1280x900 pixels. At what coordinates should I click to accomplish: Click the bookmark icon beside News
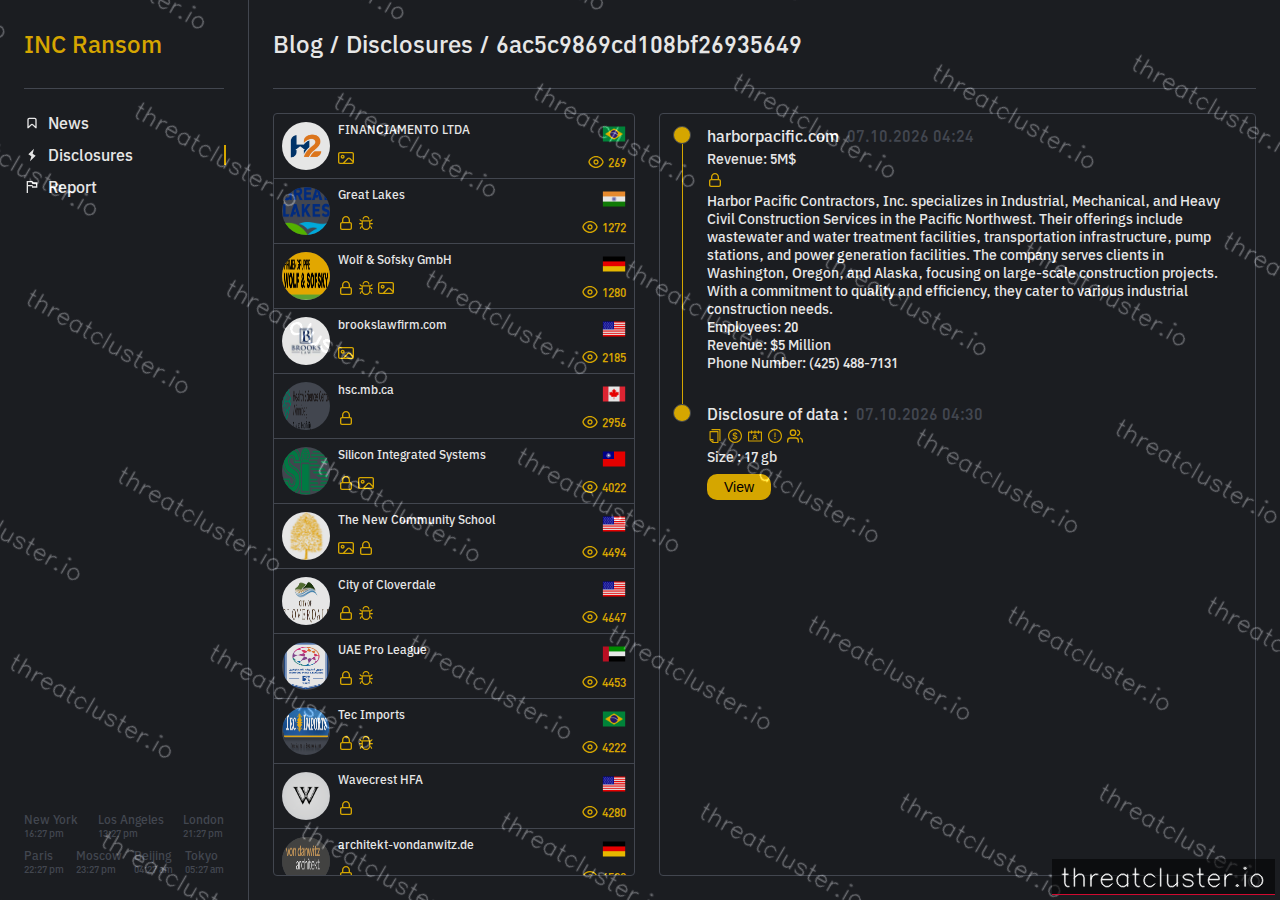(32, 123)
